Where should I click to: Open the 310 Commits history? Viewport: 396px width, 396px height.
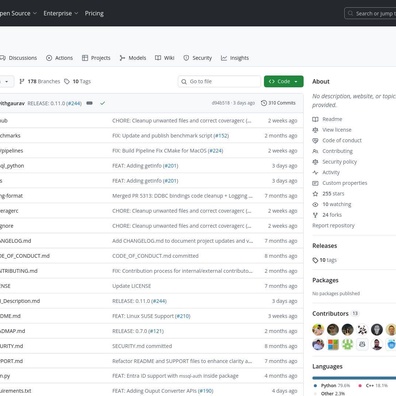coord(278,103)
